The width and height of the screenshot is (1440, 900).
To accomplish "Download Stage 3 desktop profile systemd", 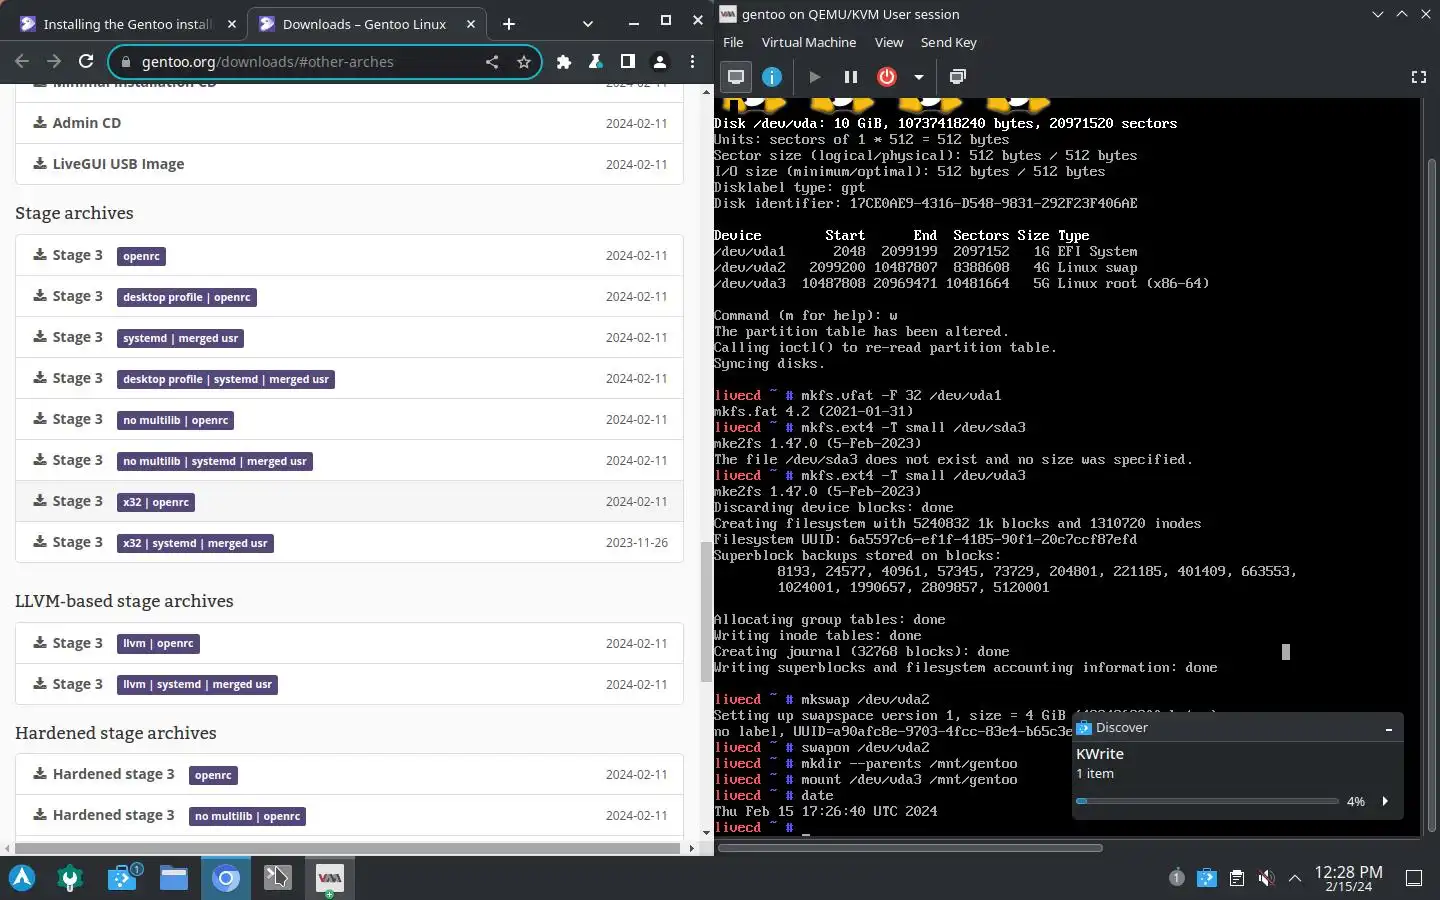I will pos(349,379).
